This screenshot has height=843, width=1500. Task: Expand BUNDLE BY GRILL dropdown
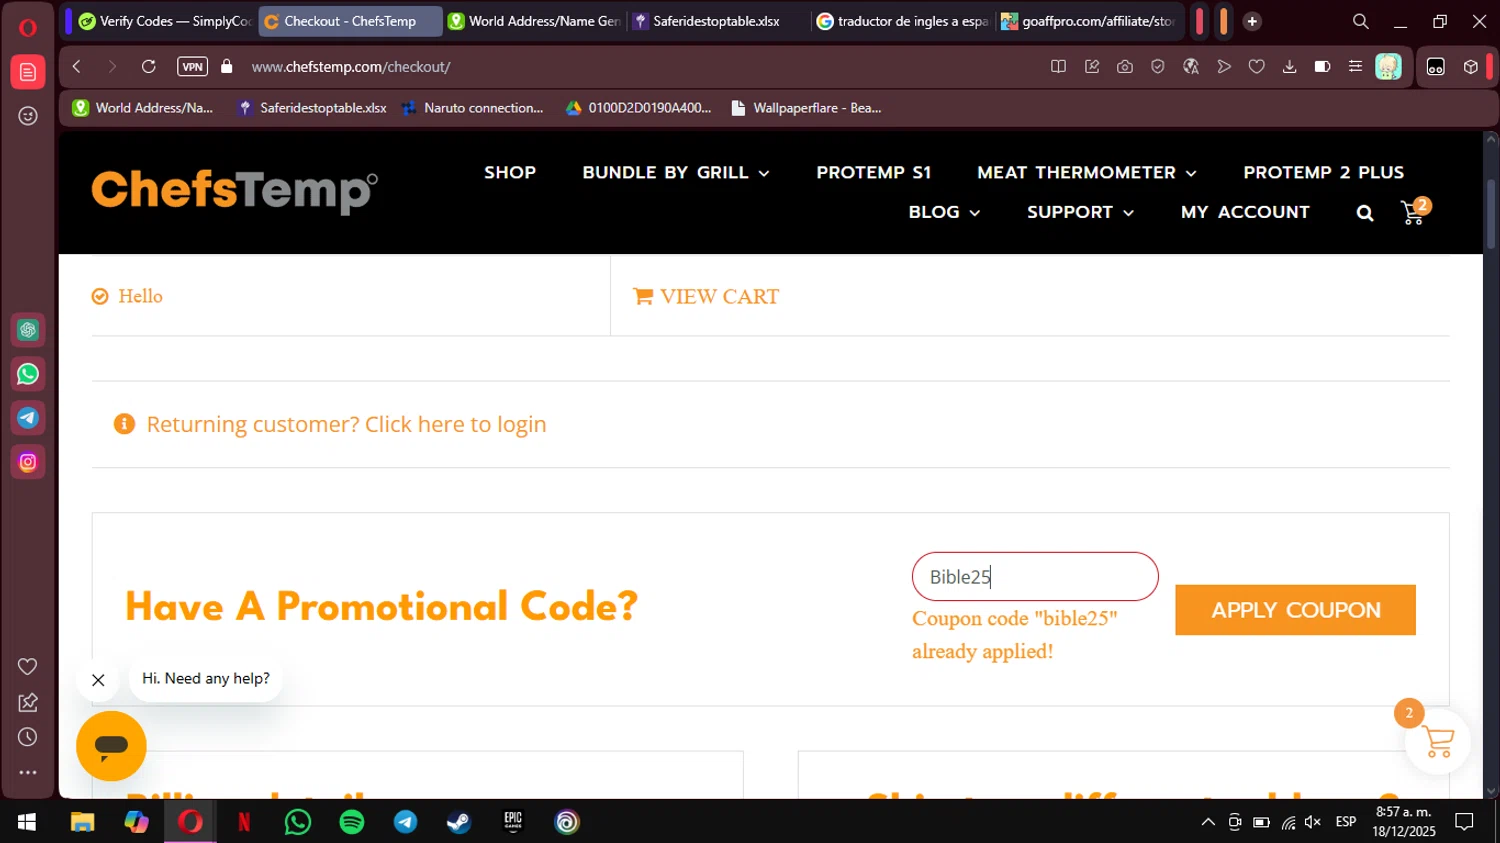(676, 172)
